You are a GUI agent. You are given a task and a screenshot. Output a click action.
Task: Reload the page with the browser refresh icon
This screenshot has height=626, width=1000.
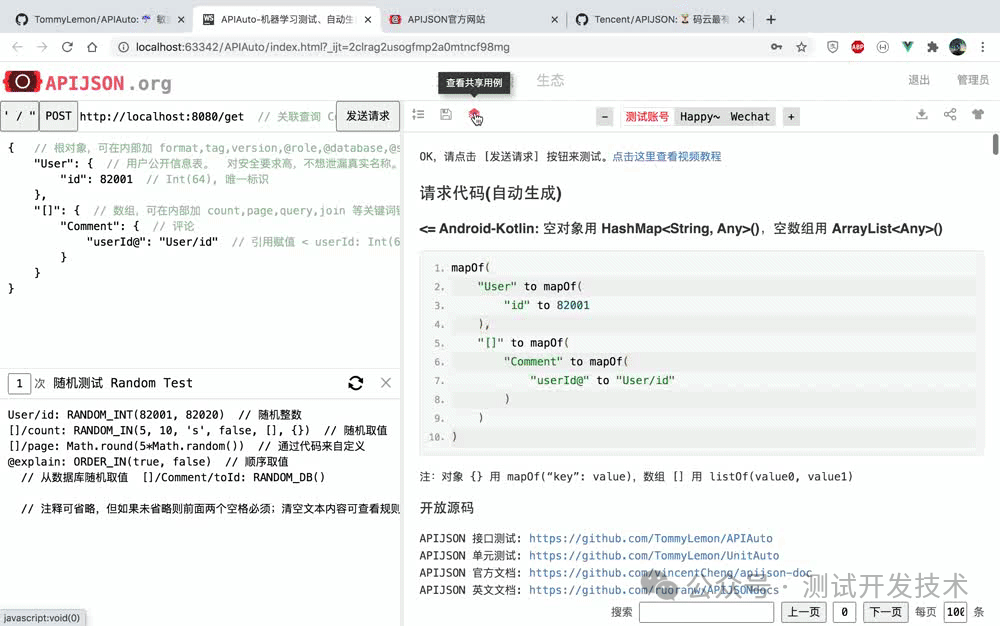pos(67,47)
